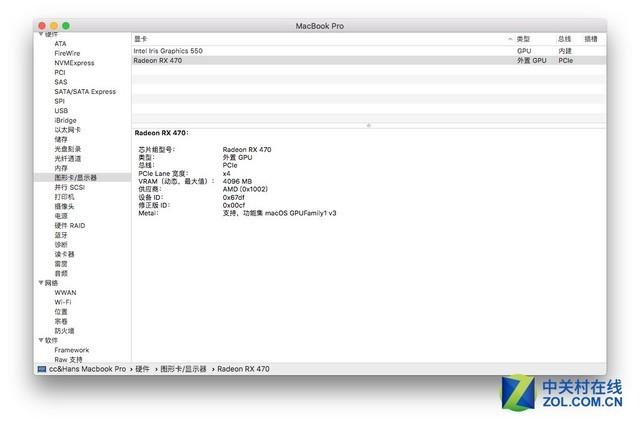Click the green zoom window button
The height and width of the screenshot is (423, 640).
(66, 26)
